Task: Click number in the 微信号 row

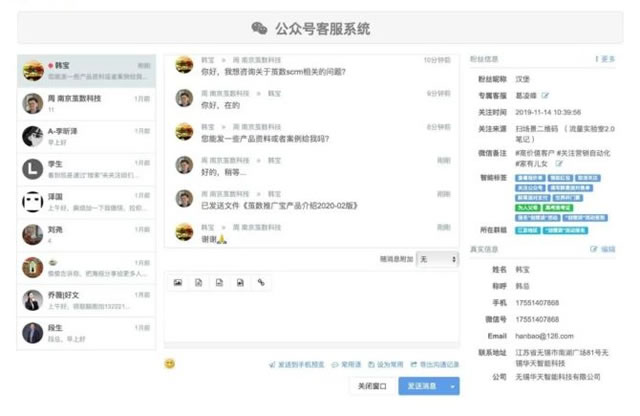Action: tap(537, 319)
